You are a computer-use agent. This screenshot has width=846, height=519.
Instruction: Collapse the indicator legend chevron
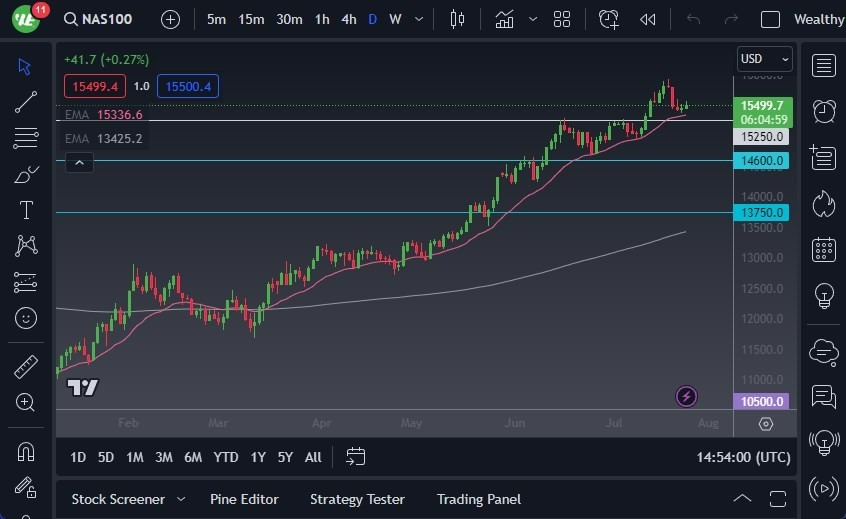click(79, 163)
